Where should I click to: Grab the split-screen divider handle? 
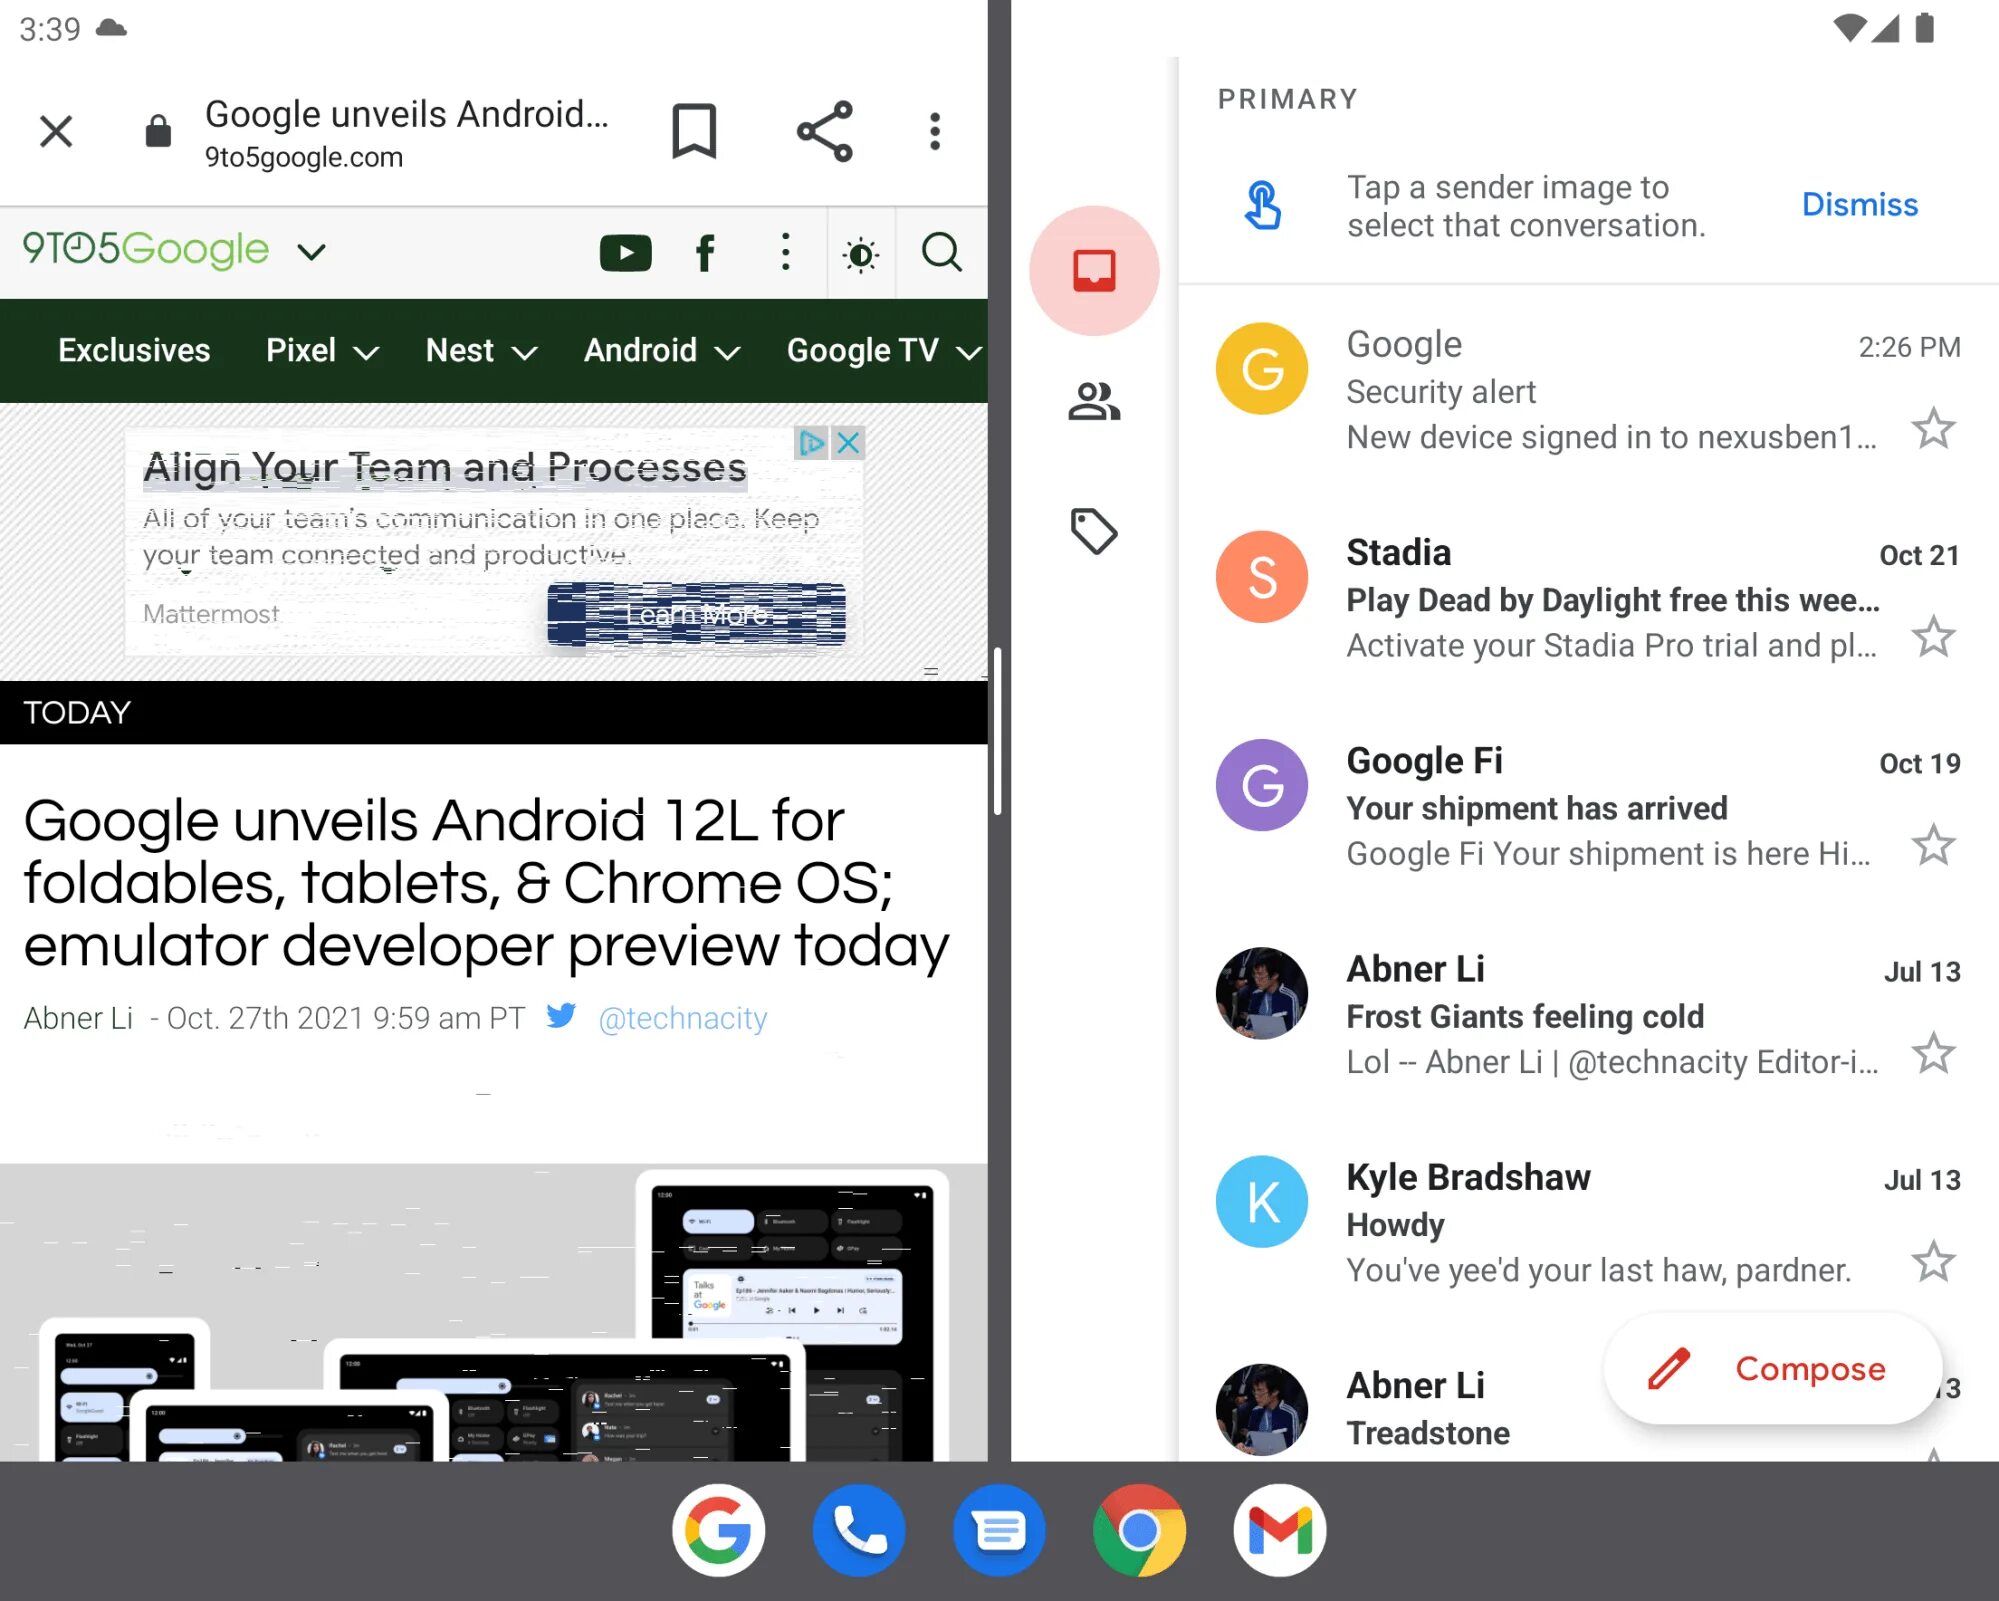(998, 731)
